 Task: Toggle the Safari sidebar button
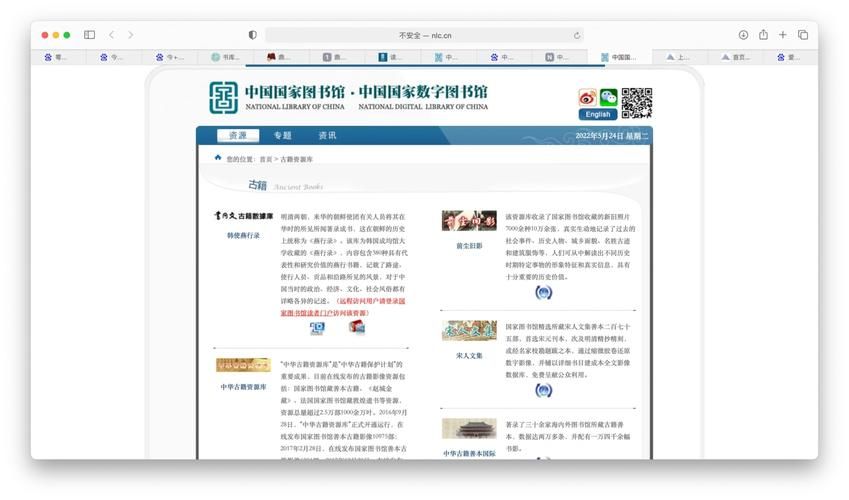tap(89, 35)
